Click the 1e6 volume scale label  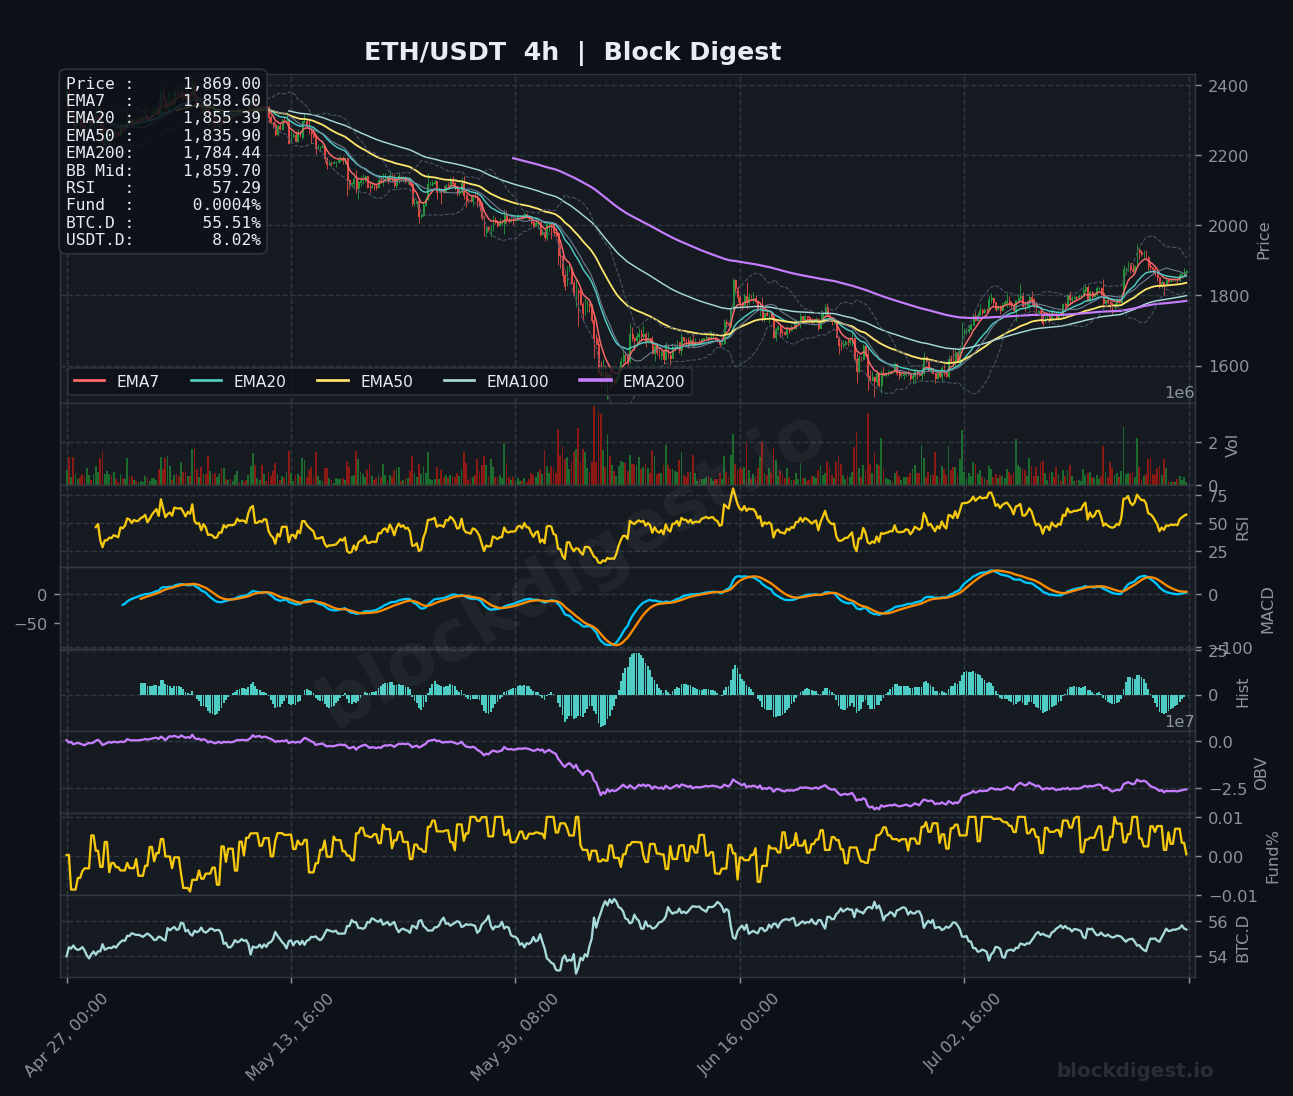(1180, 393)
